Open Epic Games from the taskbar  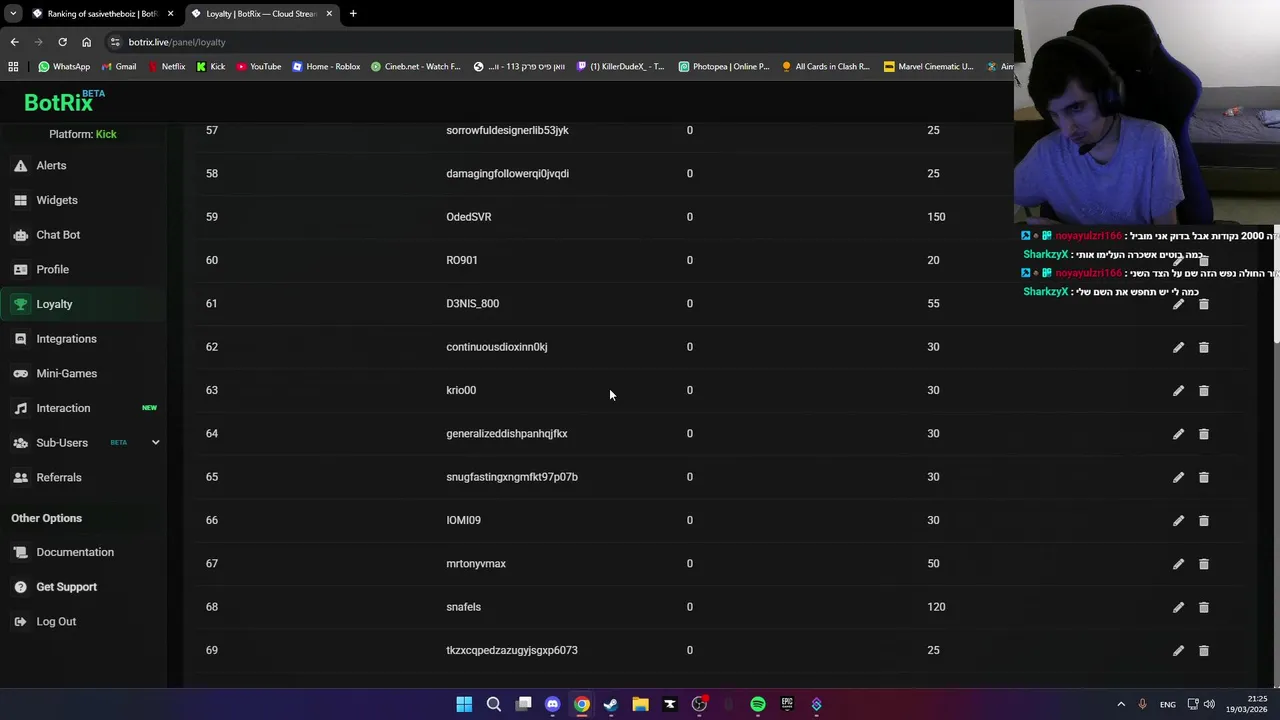787,705
